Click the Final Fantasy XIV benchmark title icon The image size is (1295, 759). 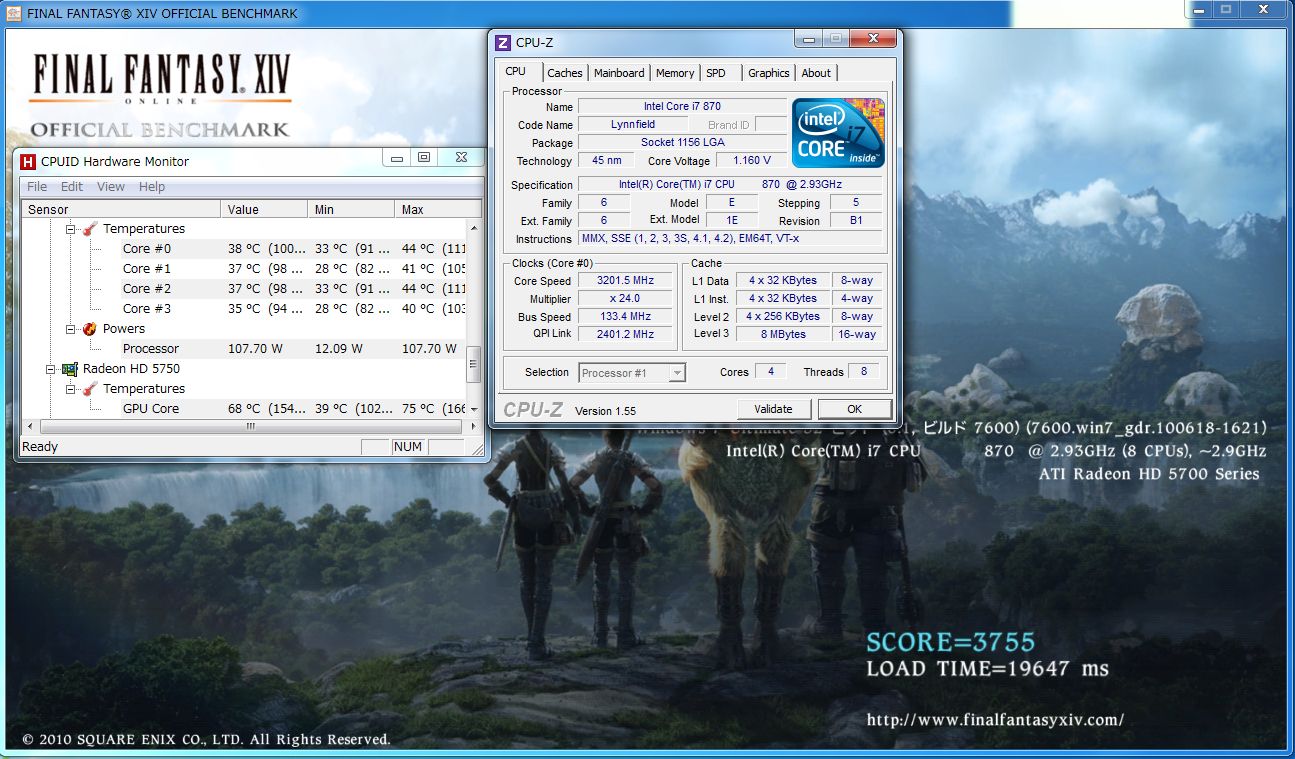pos(12,14)
